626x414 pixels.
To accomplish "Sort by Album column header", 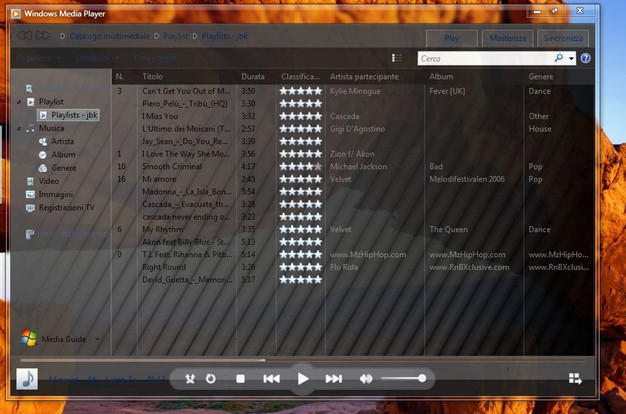I will 441,76.
